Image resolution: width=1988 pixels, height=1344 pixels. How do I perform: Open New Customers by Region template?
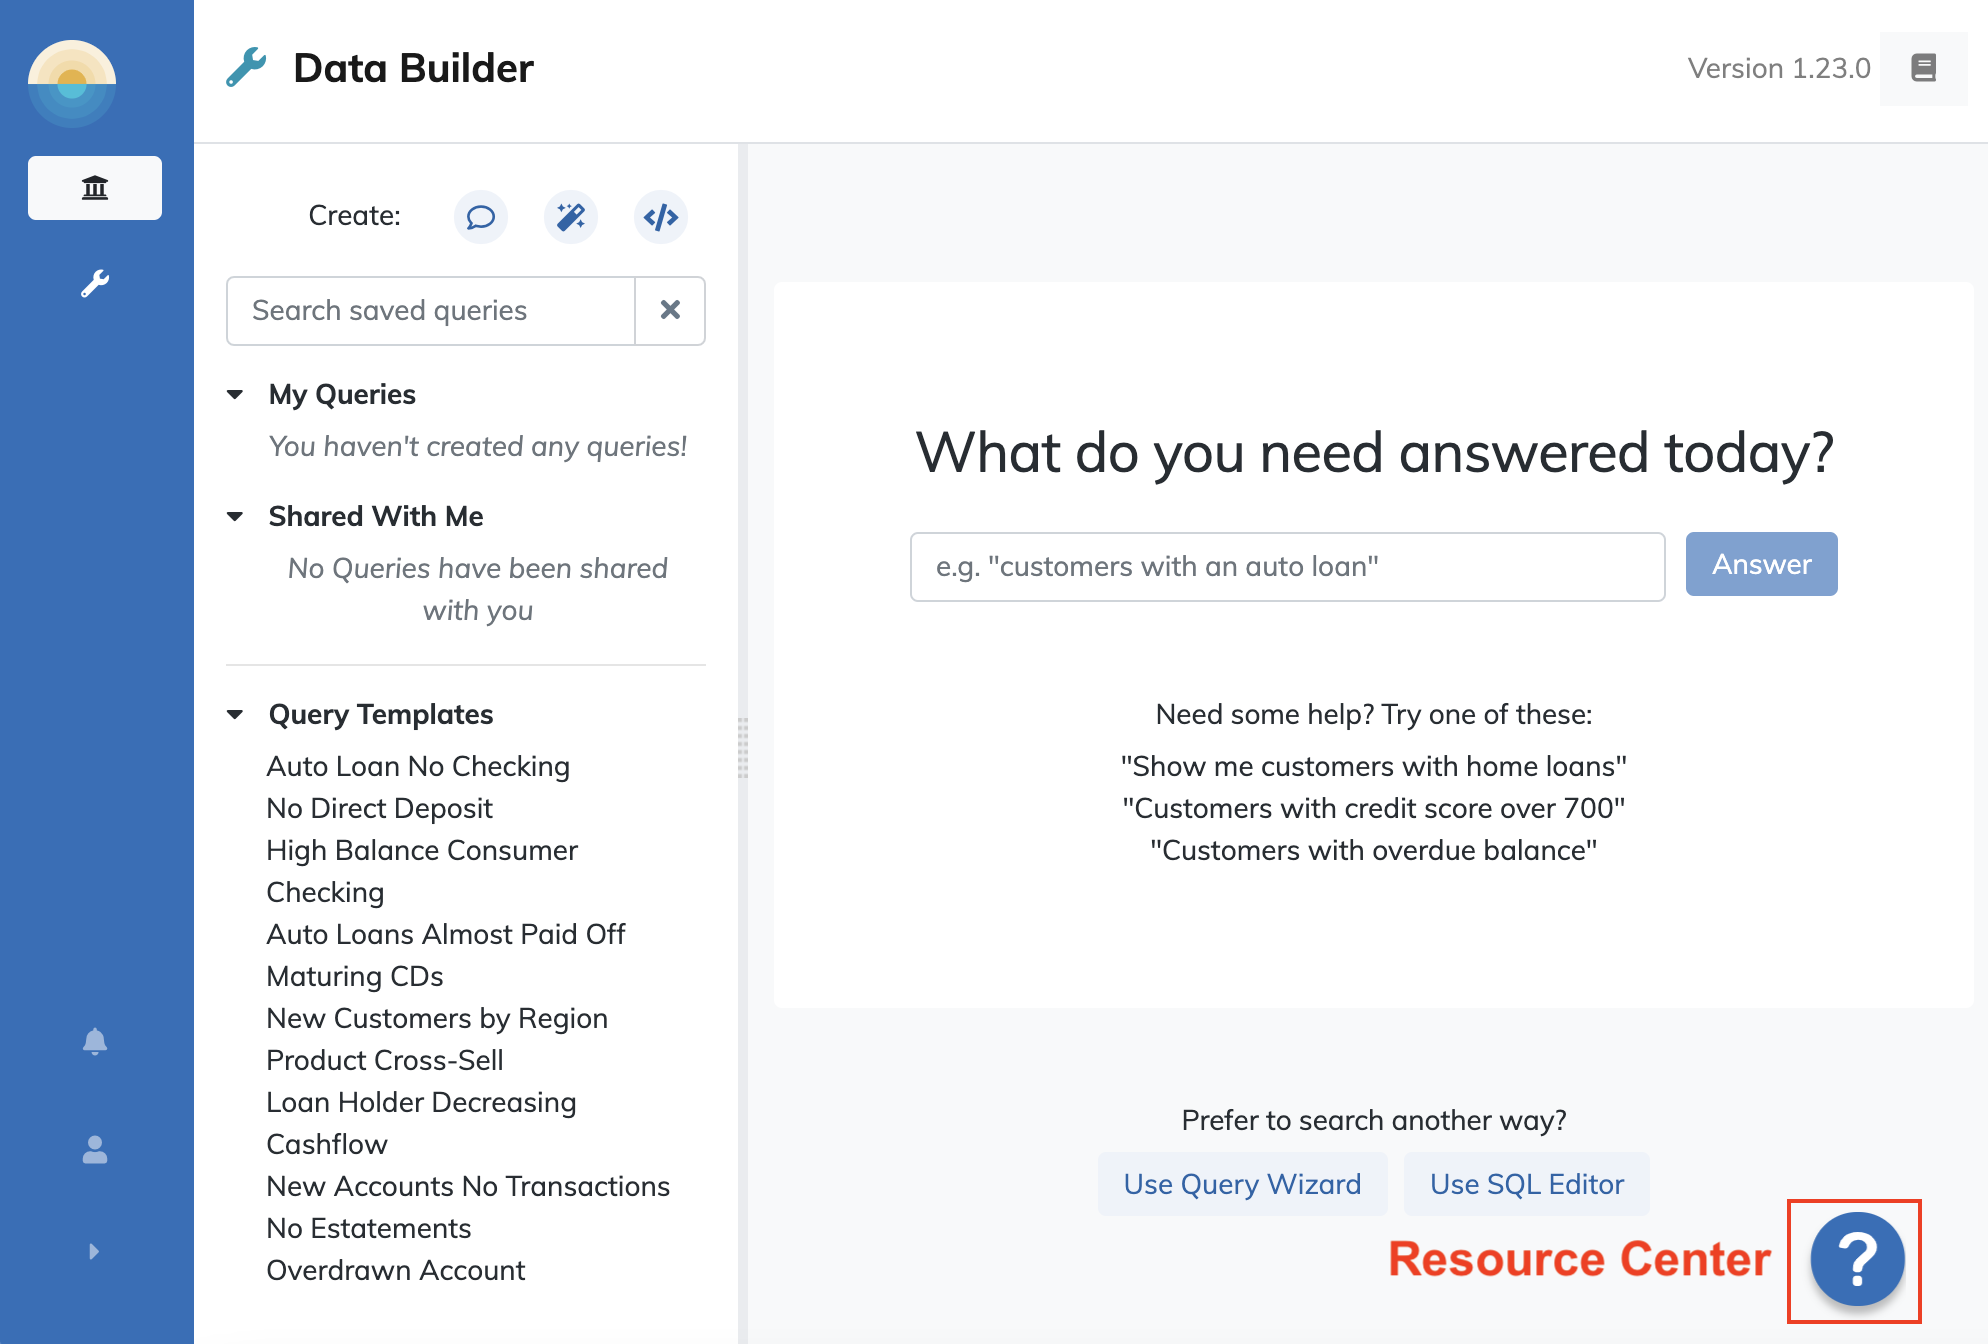click(437, 1018)
